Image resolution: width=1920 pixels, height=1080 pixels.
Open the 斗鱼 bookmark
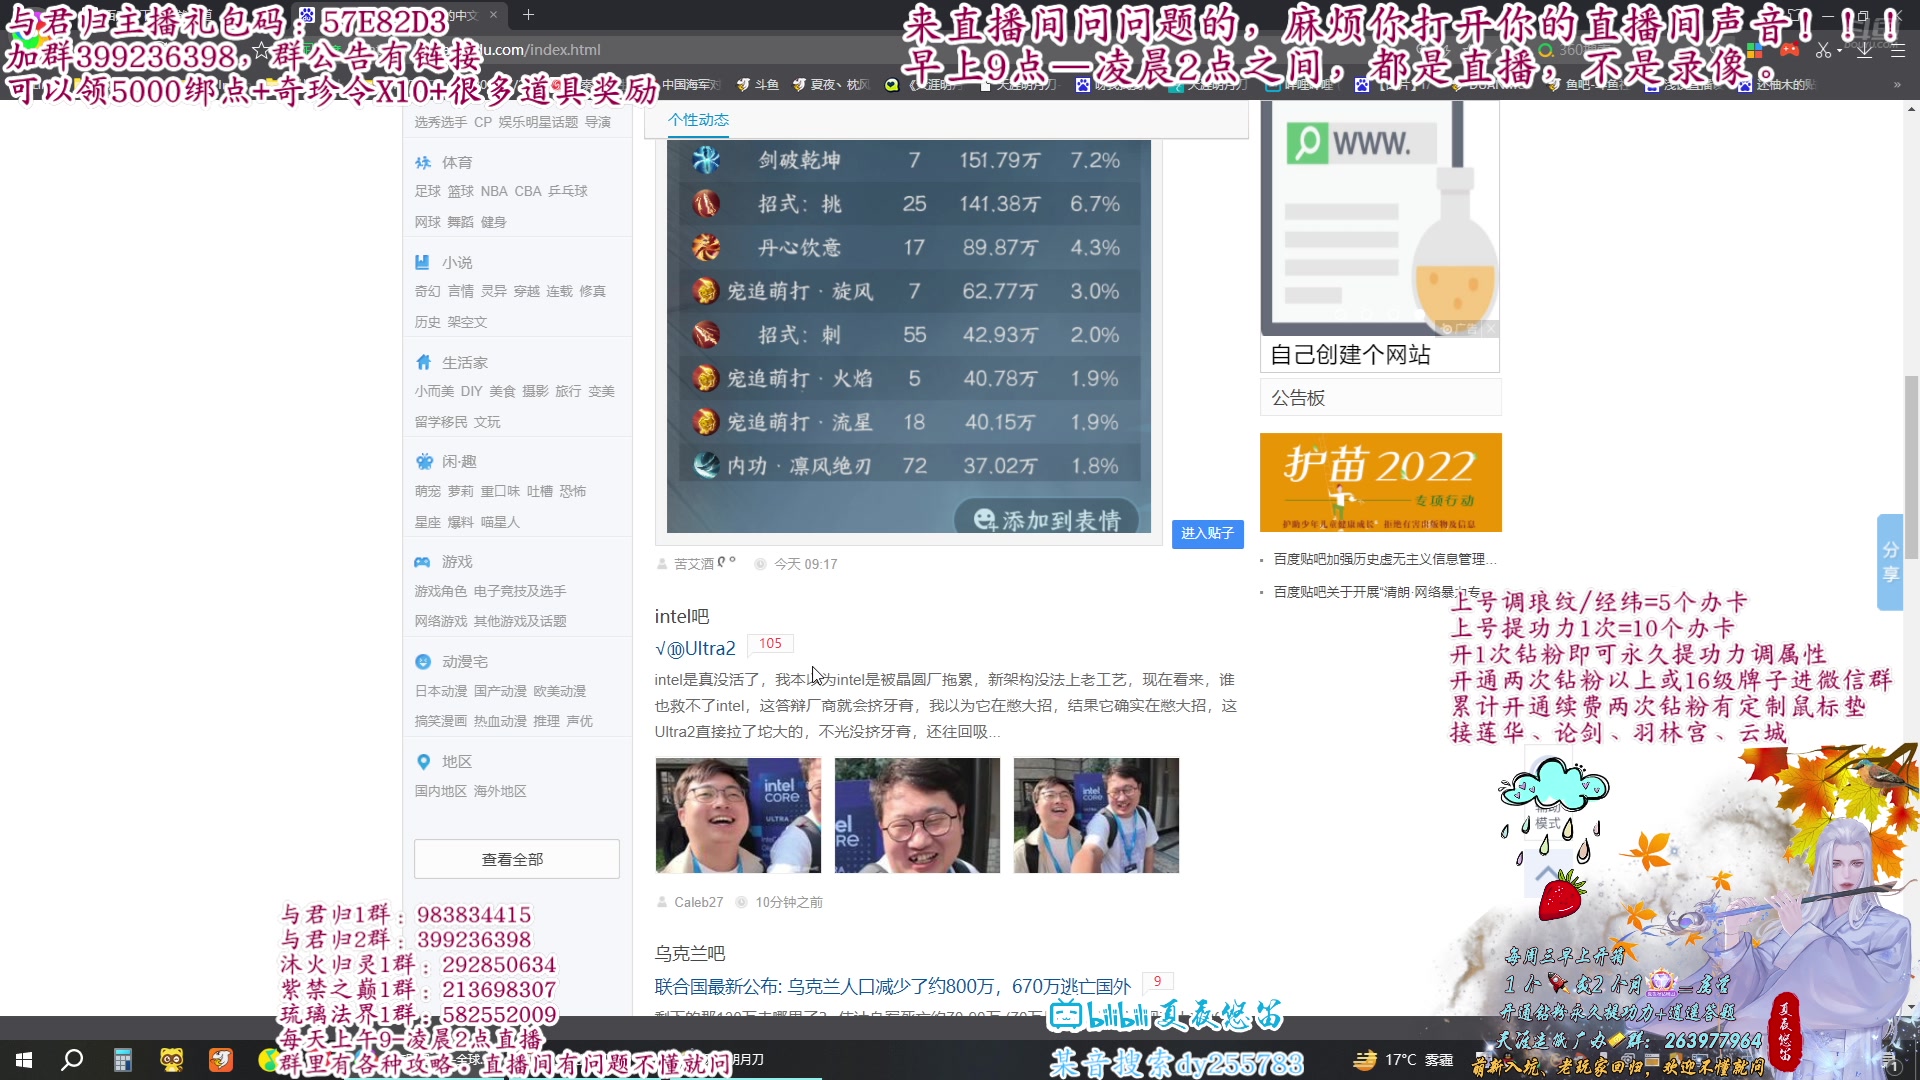(757, 85)
